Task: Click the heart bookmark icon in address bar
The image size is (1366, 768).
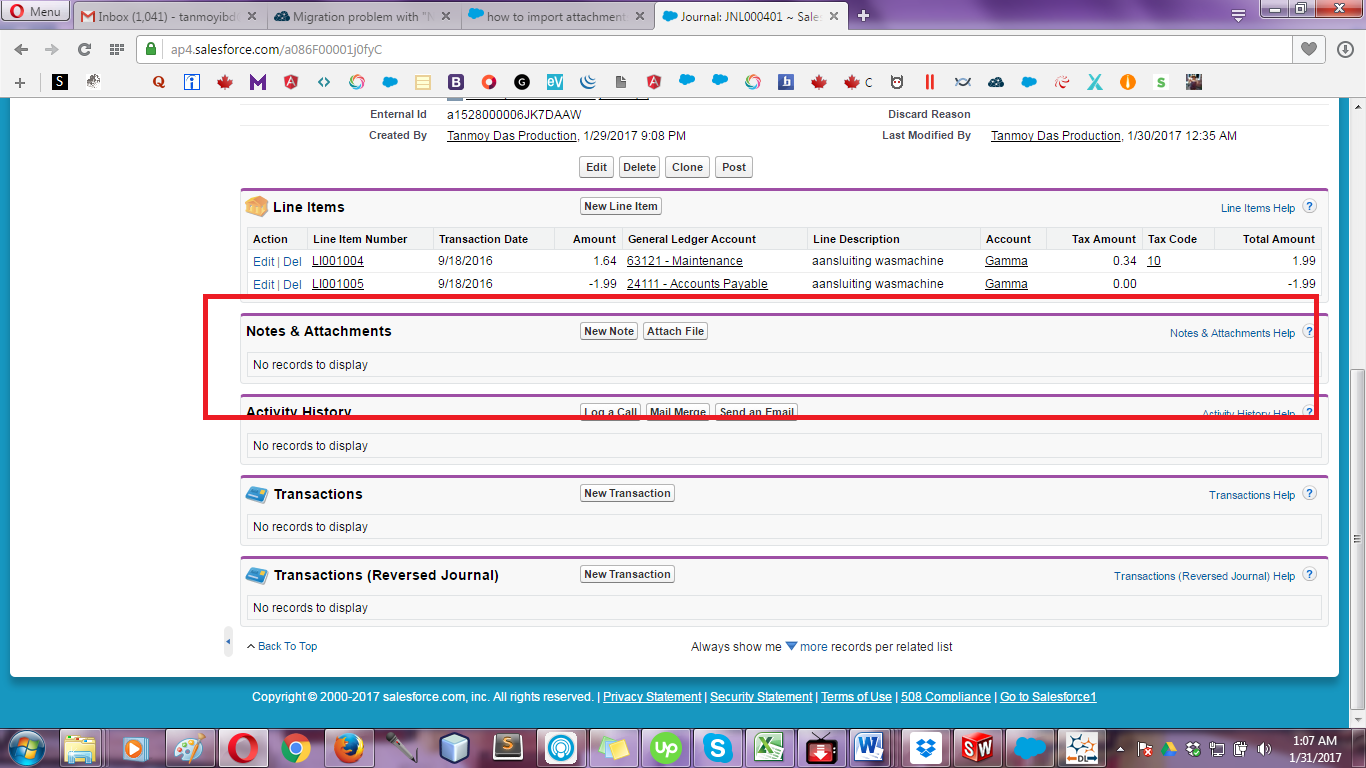Action: click(1308, 49)
